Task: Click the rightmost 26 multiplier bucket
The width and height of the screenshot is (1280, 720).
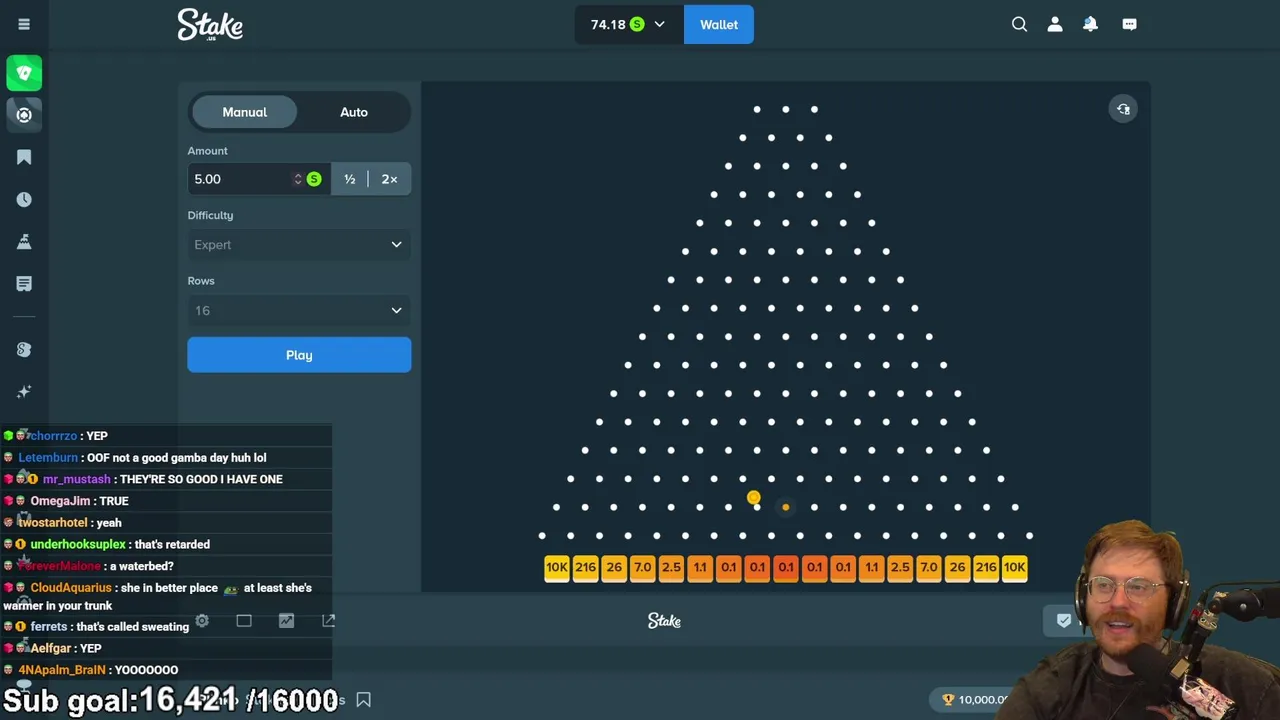Action: coord(957,567)
